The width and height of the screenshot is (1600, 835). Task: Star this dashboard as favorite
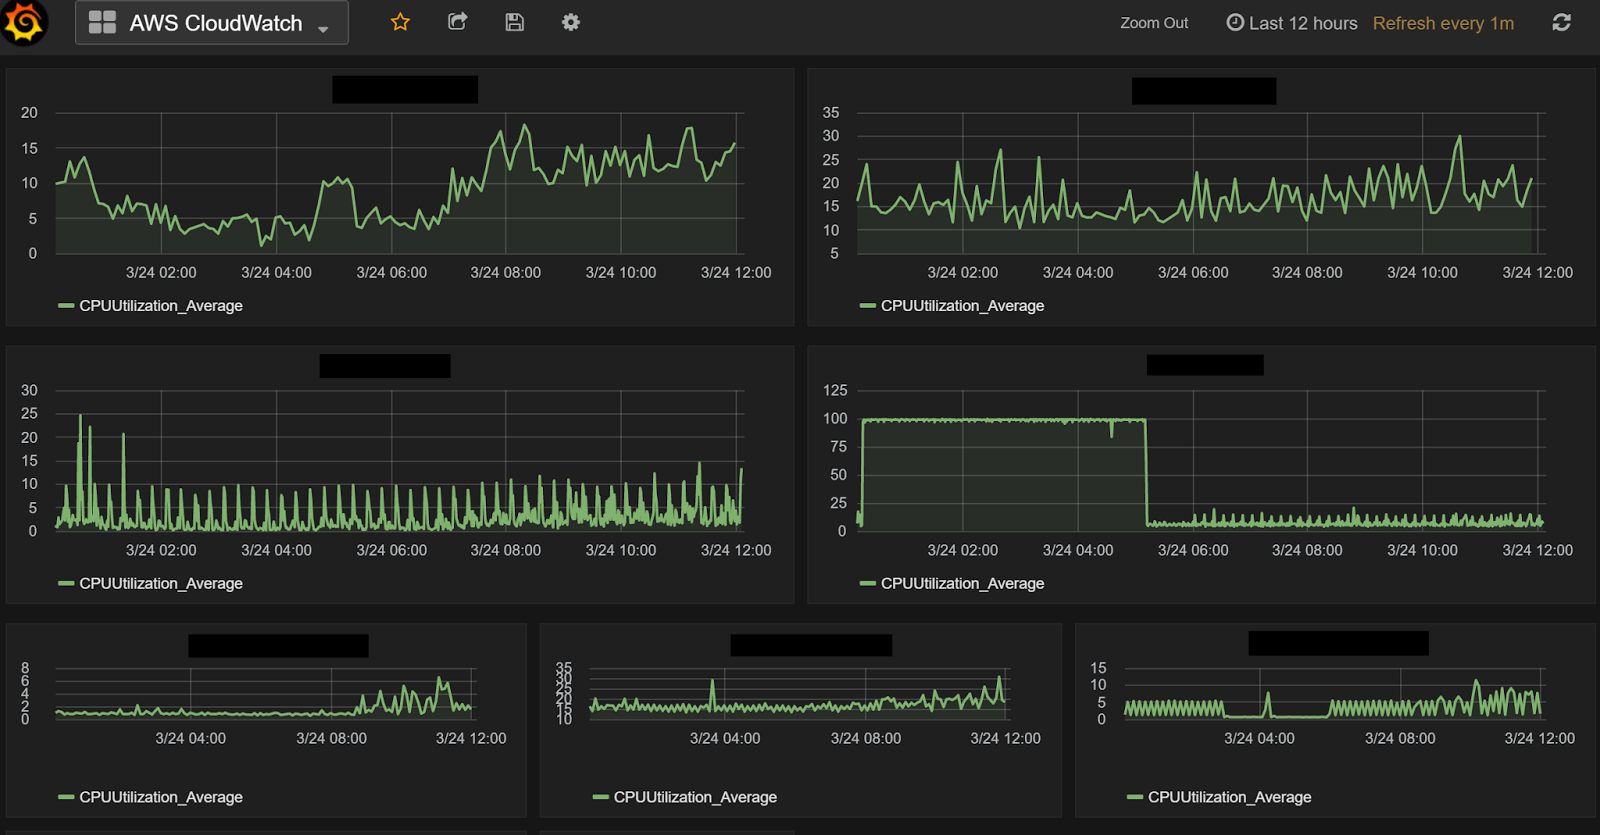400,22
